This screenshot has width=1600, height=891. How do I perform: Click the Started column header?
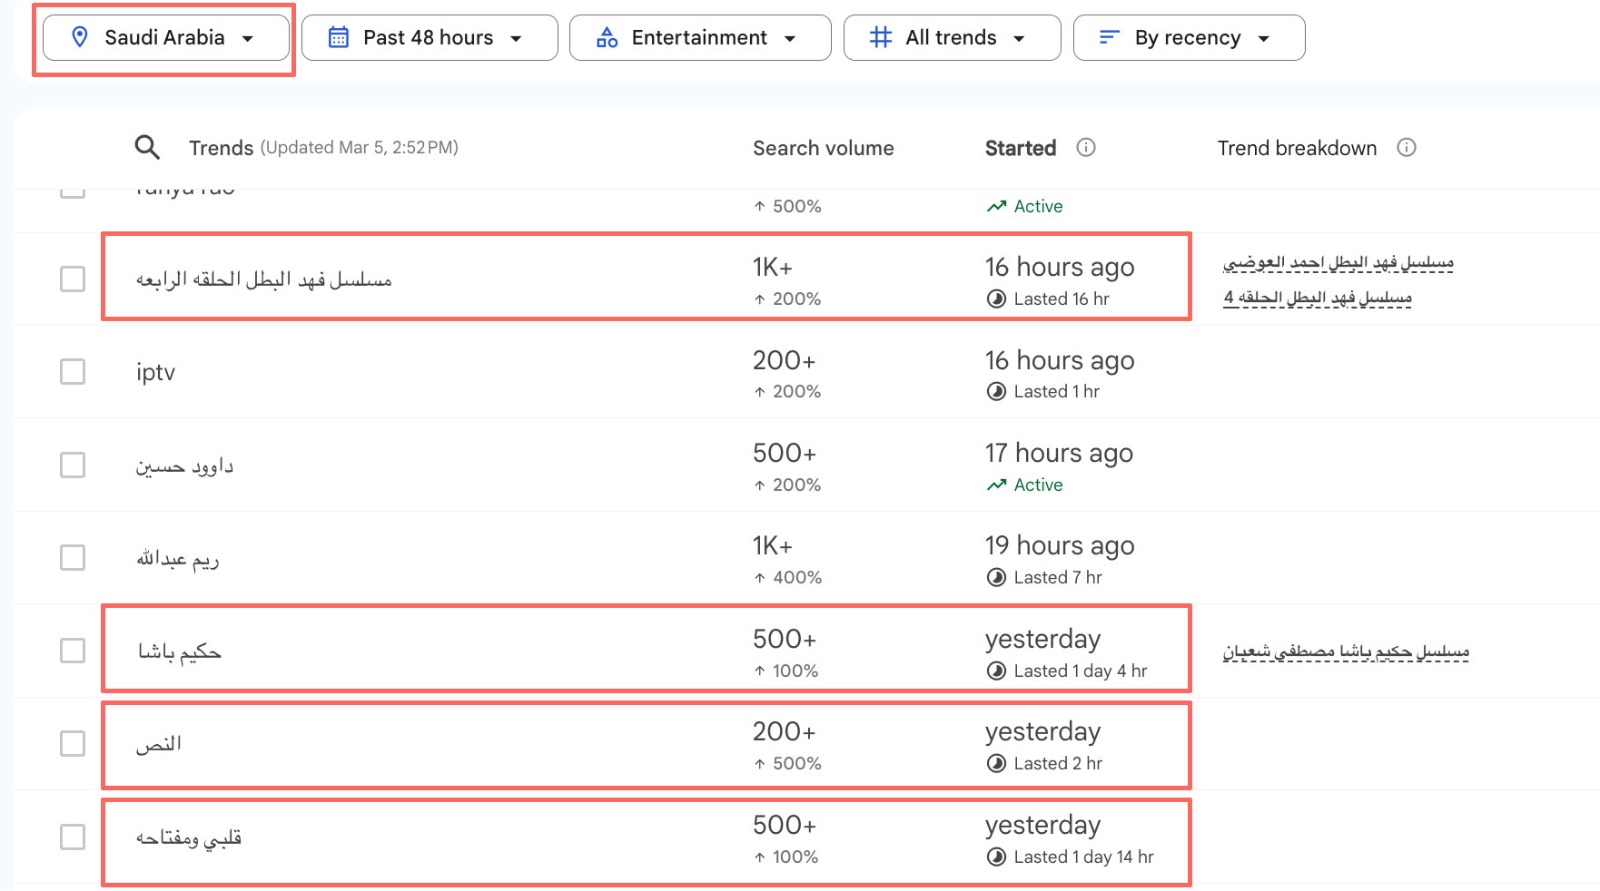click(1020, 148)
